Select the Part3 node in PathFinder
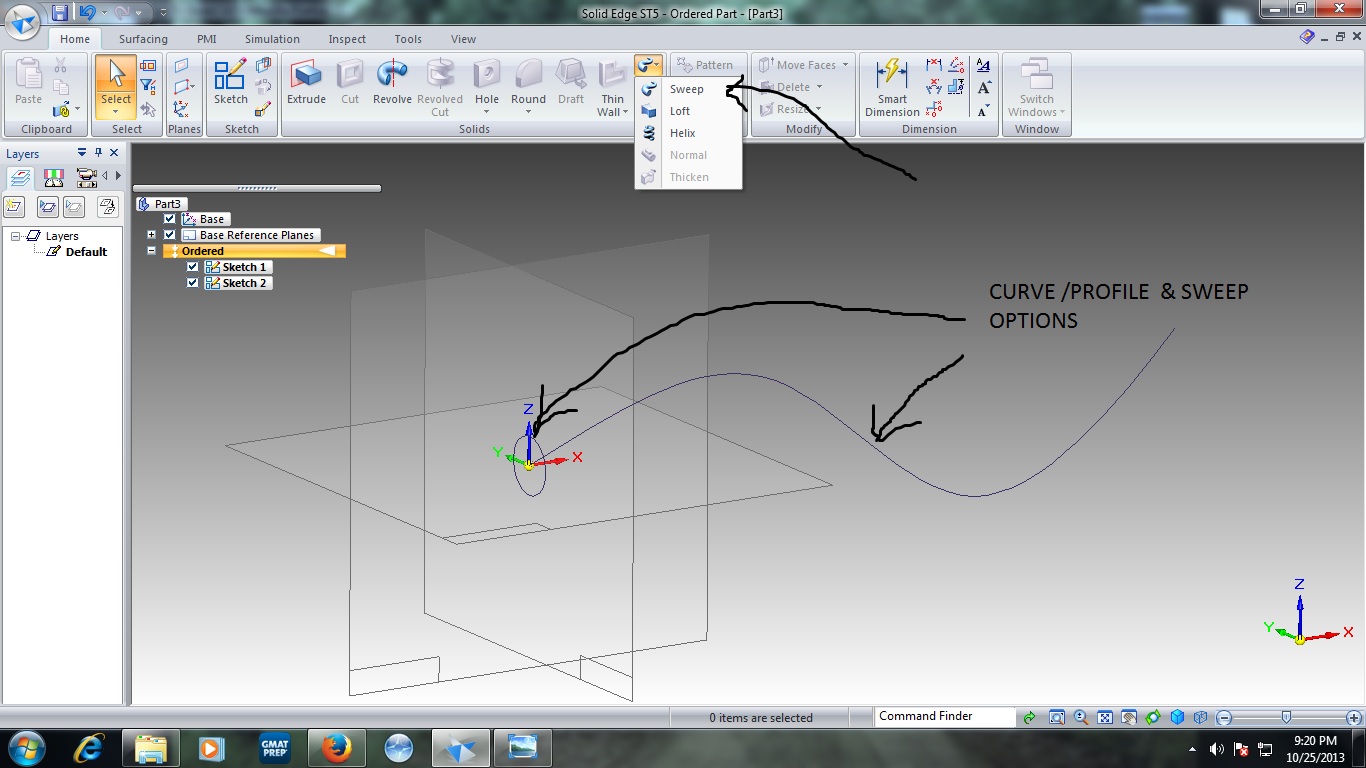The height and width of the screenshot is (768, 1366). tap(161, 204)
